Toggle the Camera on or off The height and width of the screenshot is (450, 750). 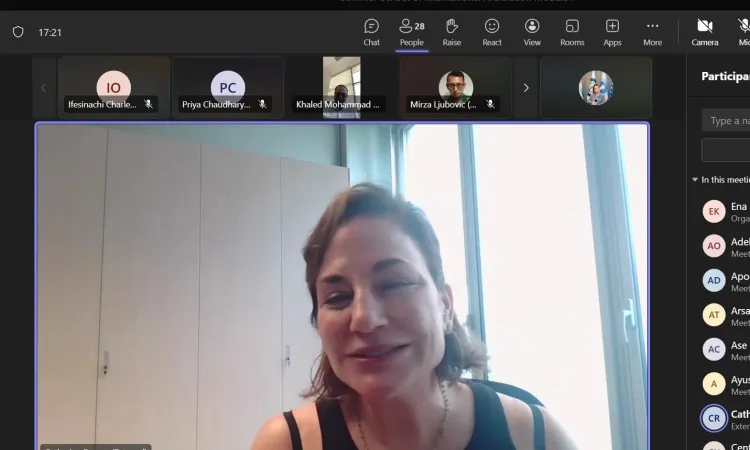705,31
